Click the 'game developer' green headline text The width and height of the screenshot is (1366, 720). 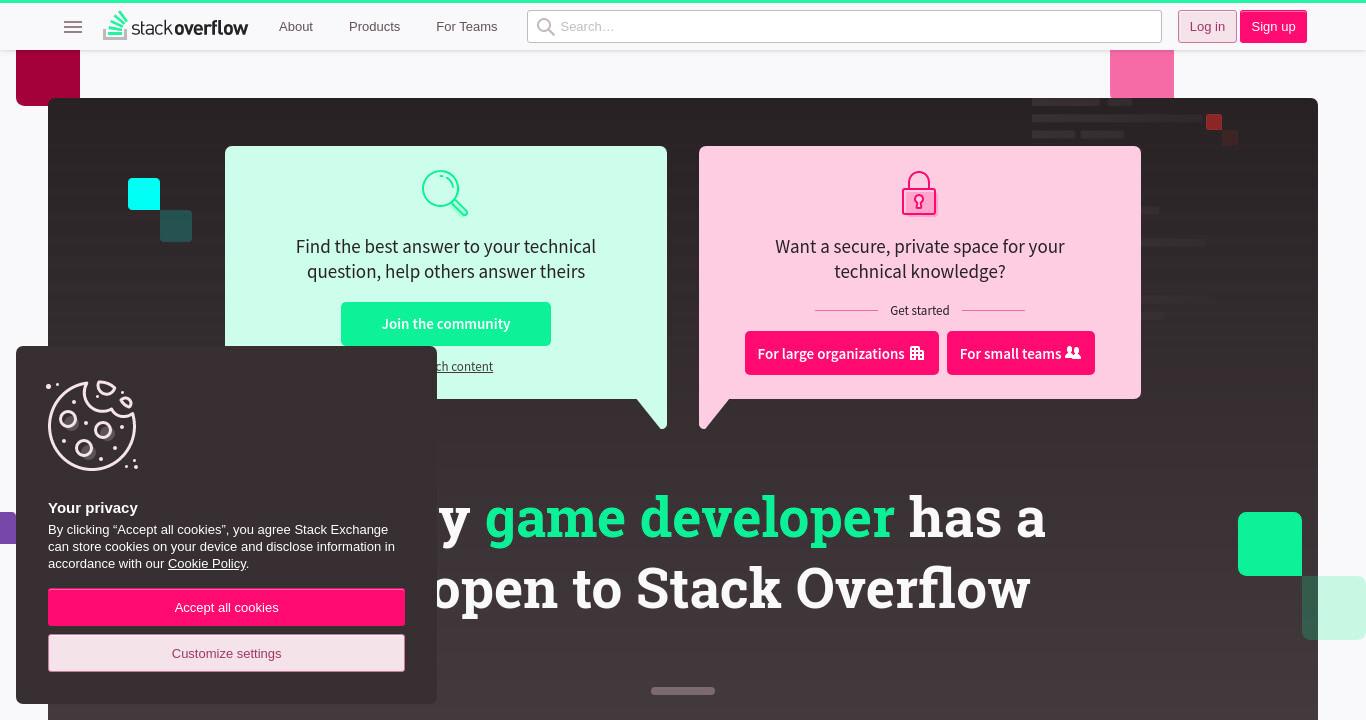tap(689, 518)
